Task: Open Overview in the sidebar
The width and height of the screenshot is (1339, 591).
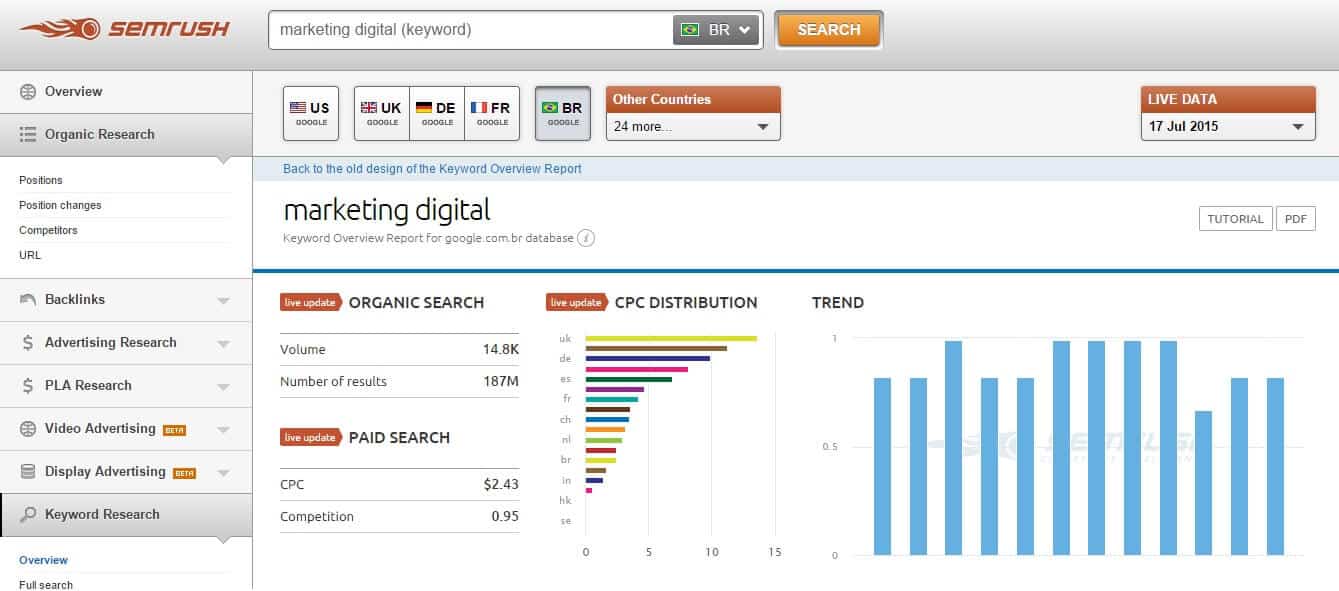Action: tap(126, 91)
